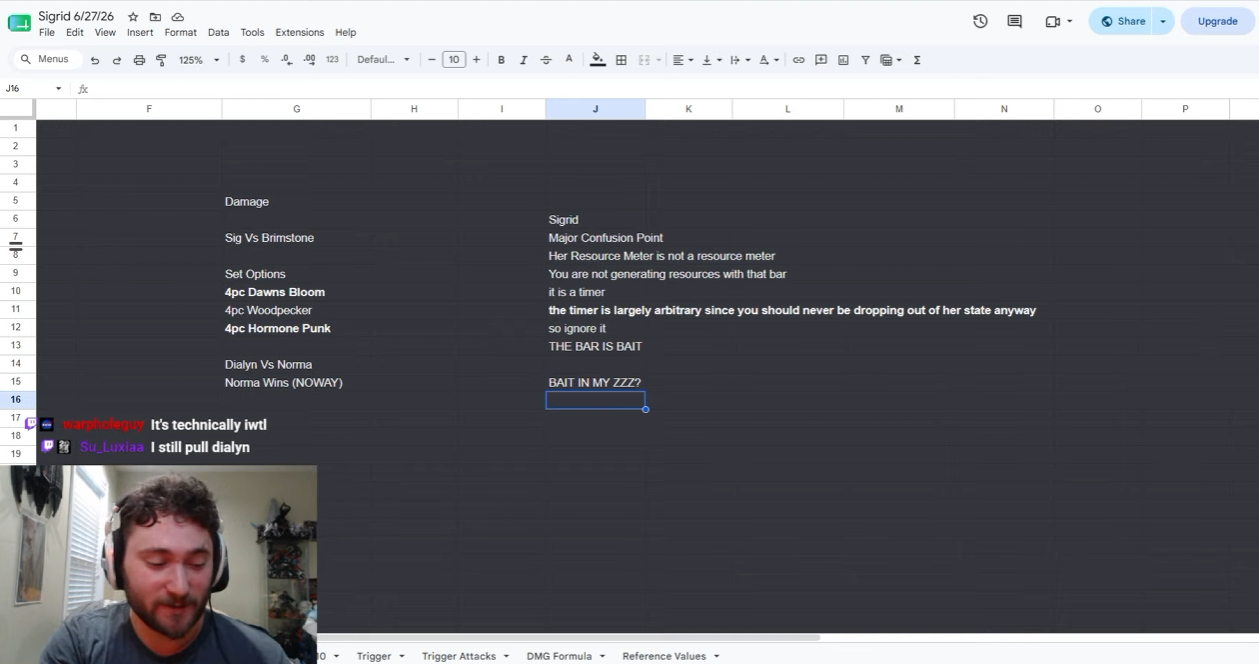Open the Format menu
Image resolution: width=1259 pixels, height=664 pixels.
(181, 32)
